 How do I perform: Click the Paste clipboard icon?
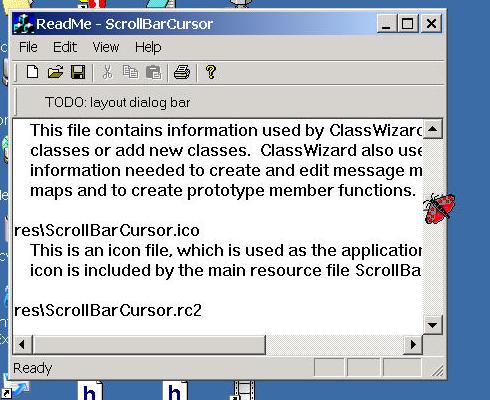(154, 72)
